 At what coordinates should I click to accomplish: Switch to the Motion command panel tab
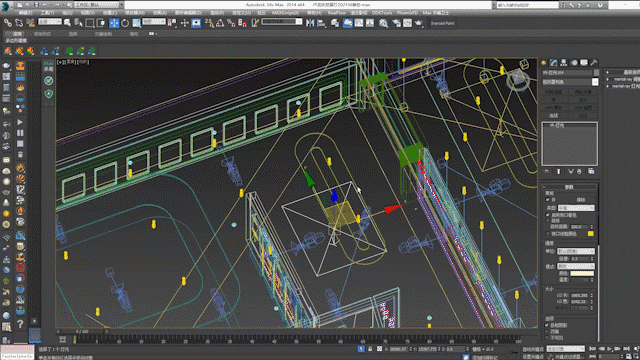pos(574,62)
